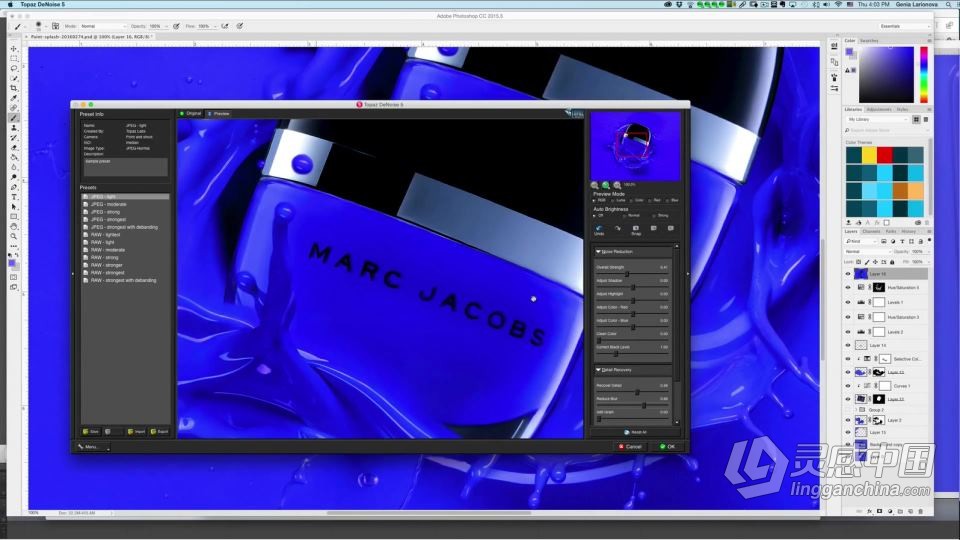
Task: Select JPEG - strongest with debanding preset
Action: (124, 227)
